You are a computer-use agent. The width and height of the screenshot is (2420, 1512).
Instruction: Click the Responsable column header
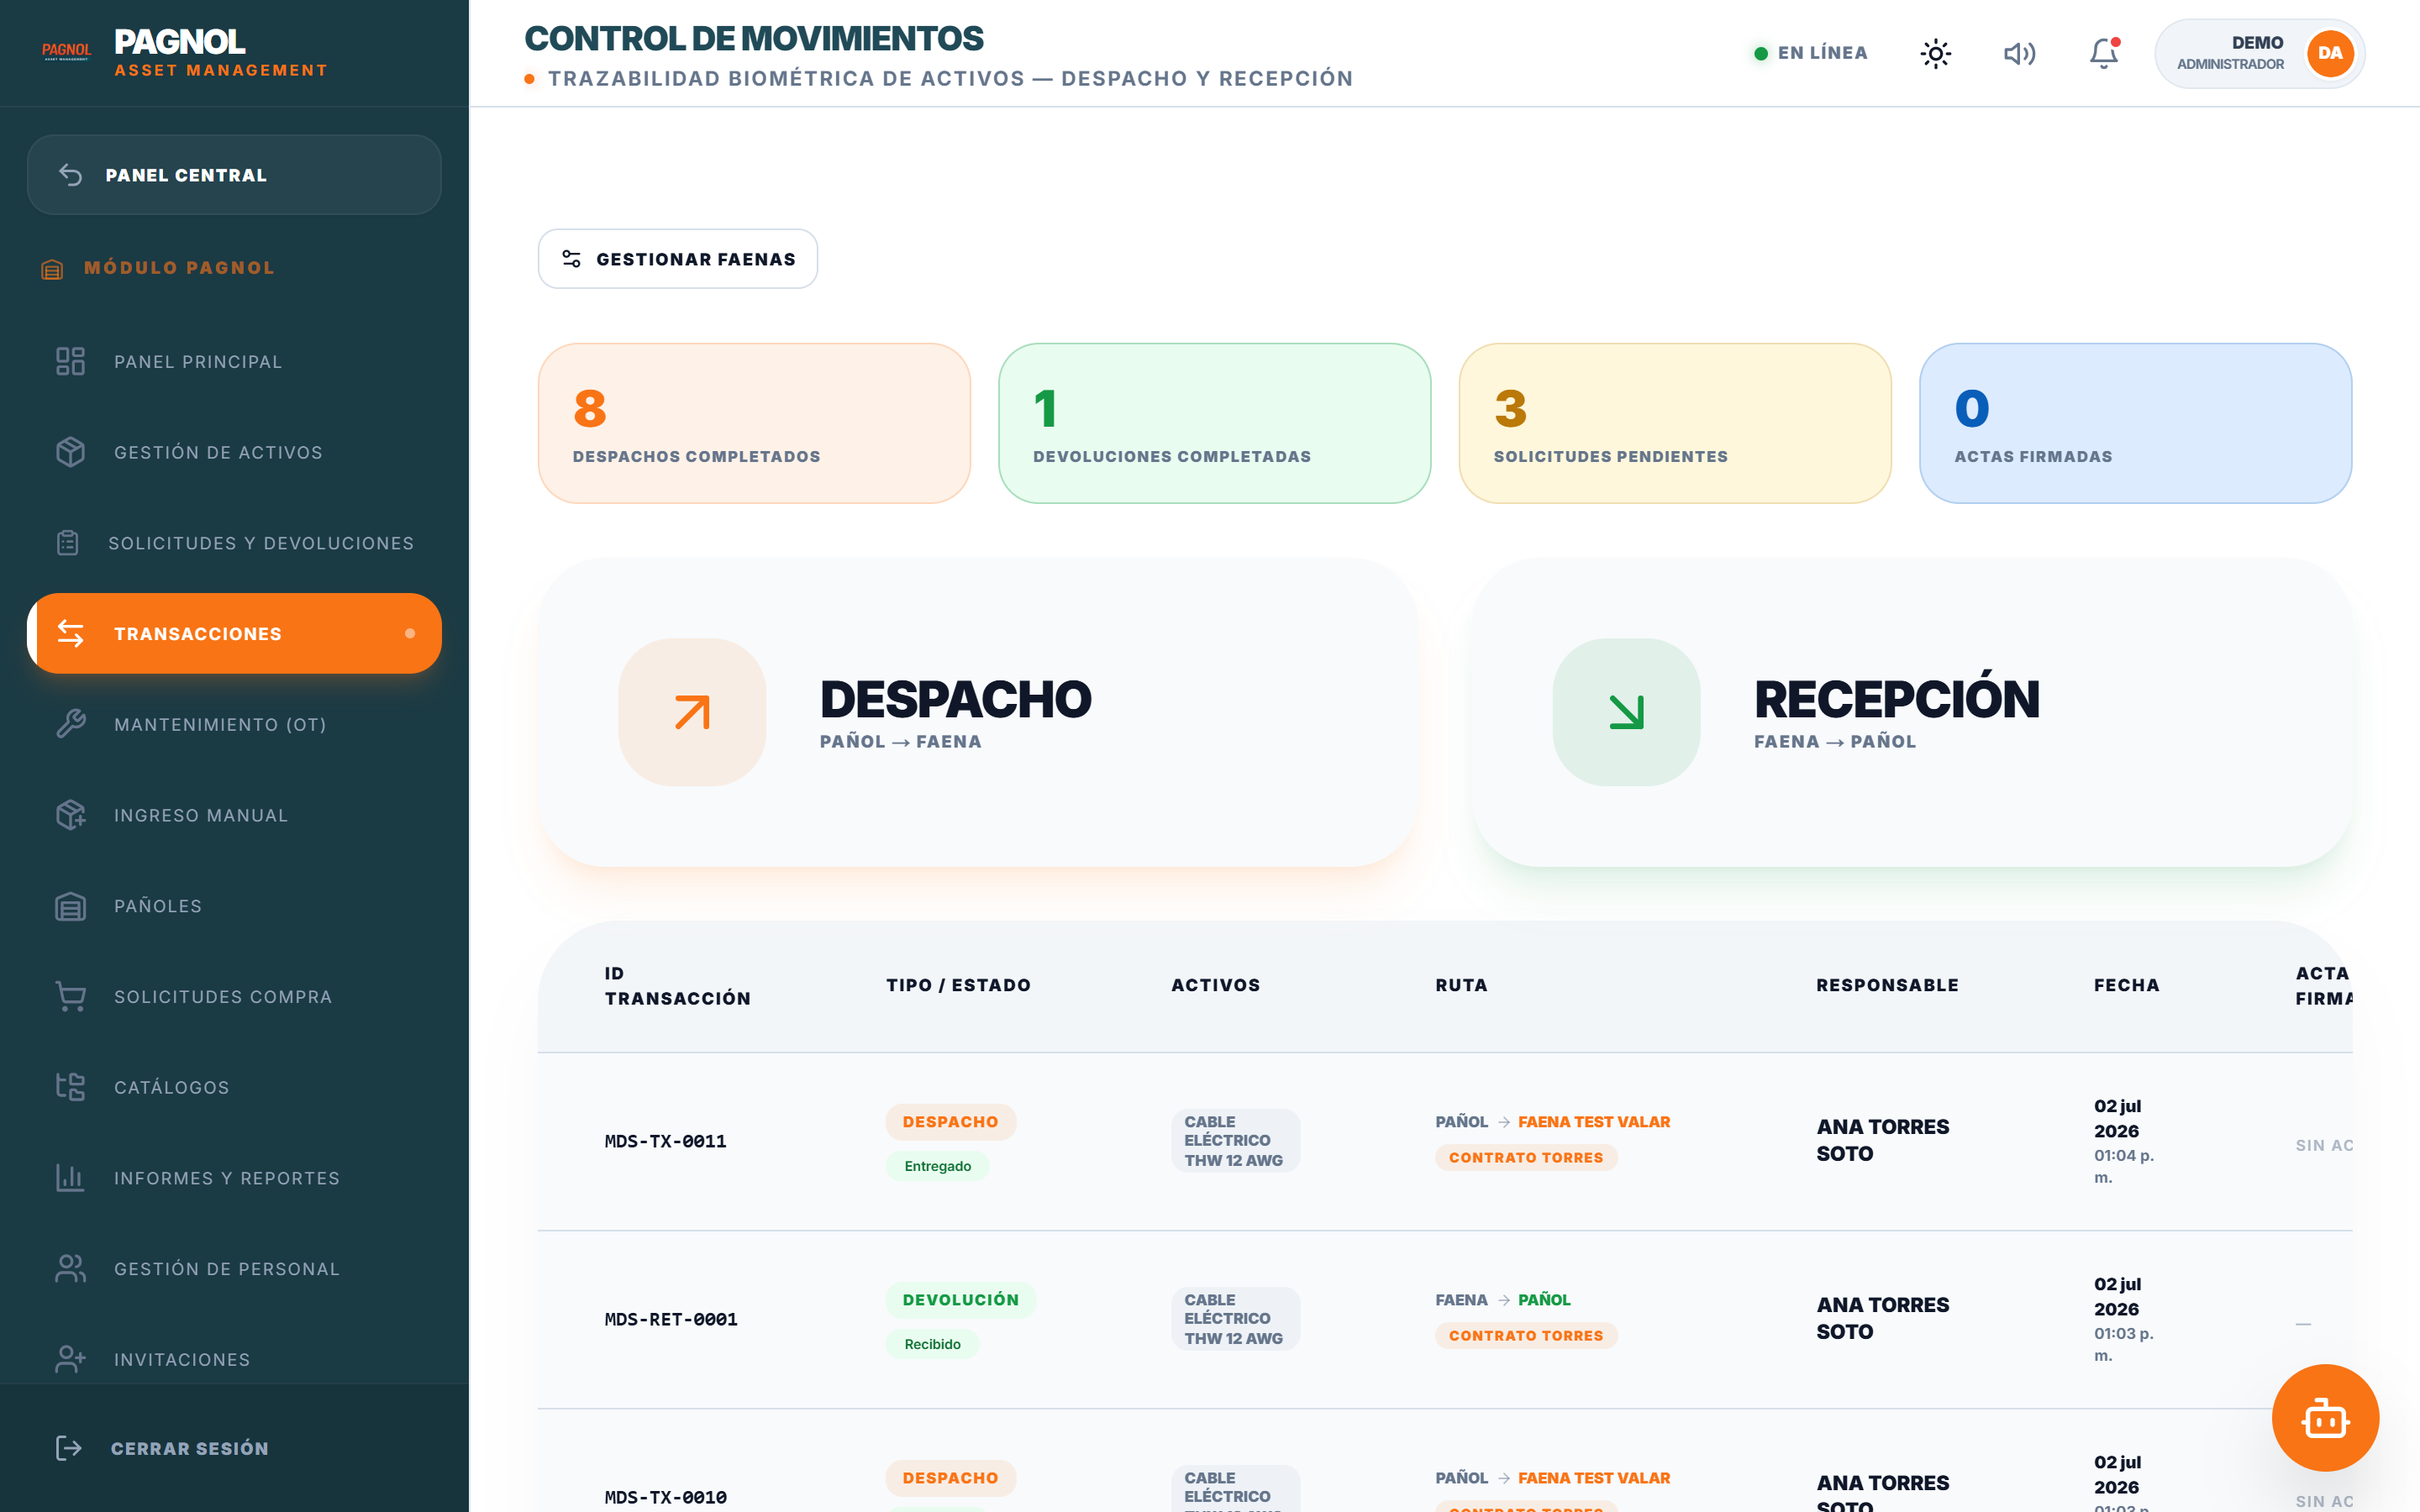tap(1887, 985)
